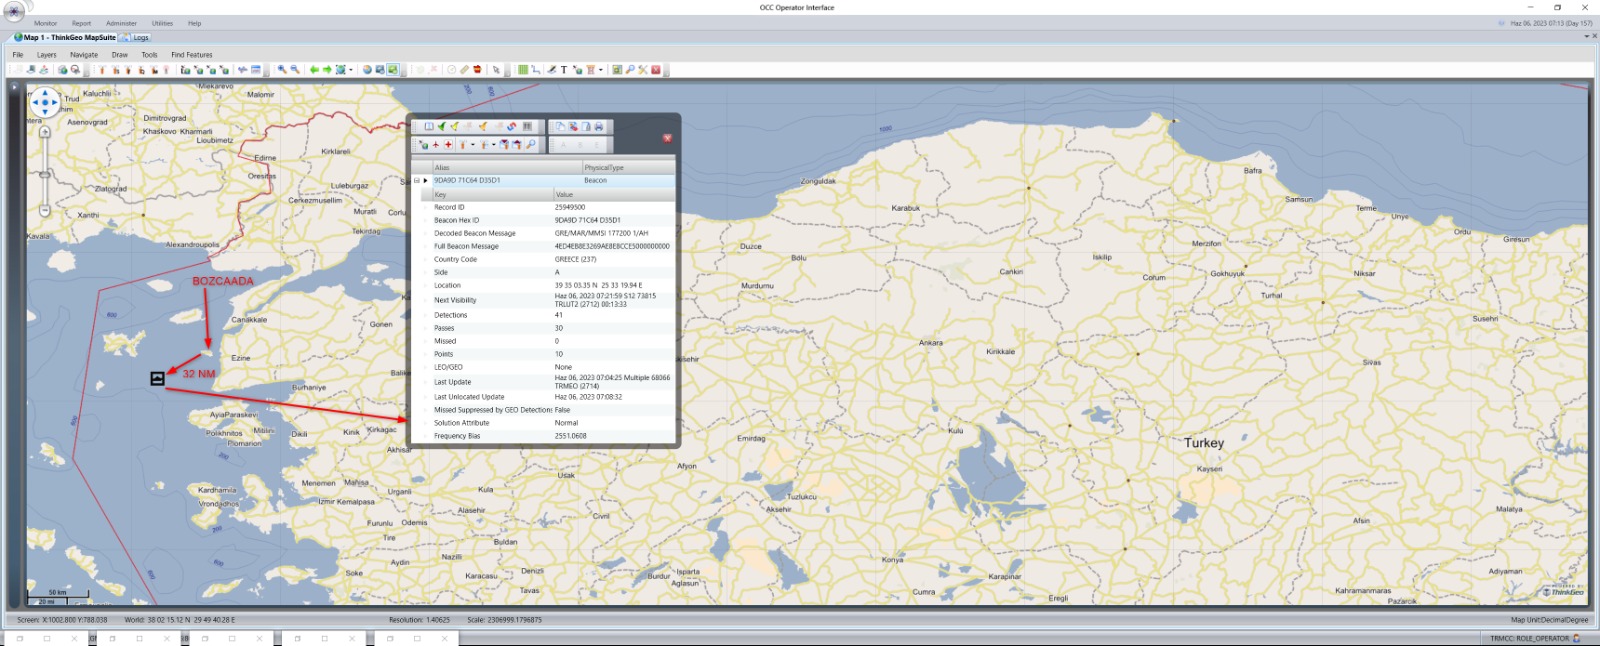The width and height of the screenshot is (1600, 646).
Task: Select the text T tool in the toolbar
Action: tap(564, 70)
